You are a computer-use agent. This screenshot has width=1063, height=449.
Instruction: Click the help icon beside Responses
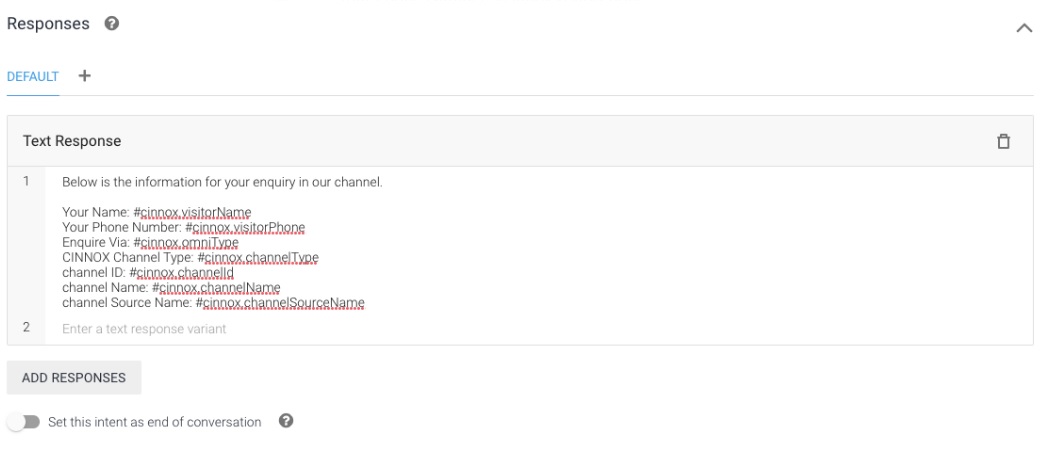point(112,24)
